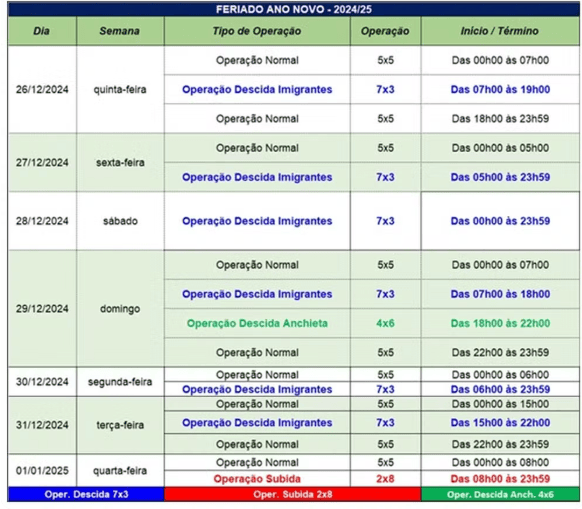Click the green 'Operação Descida Anchieta' cell
The image size is (582, 509).
257,323
